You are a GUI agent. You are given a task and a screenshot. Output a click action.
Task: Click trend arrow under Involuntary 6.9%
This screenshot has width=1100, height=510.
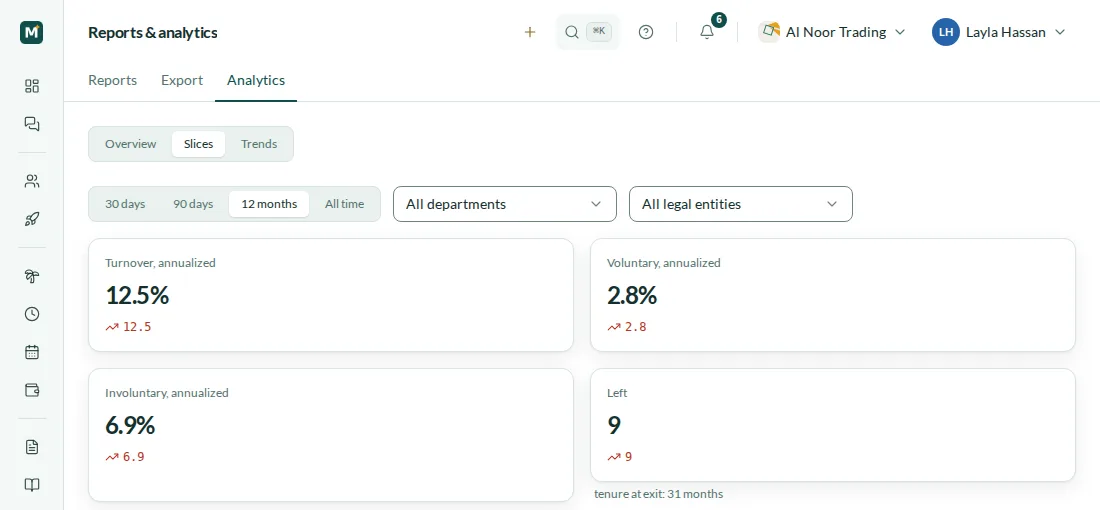[x=112, y=457]
